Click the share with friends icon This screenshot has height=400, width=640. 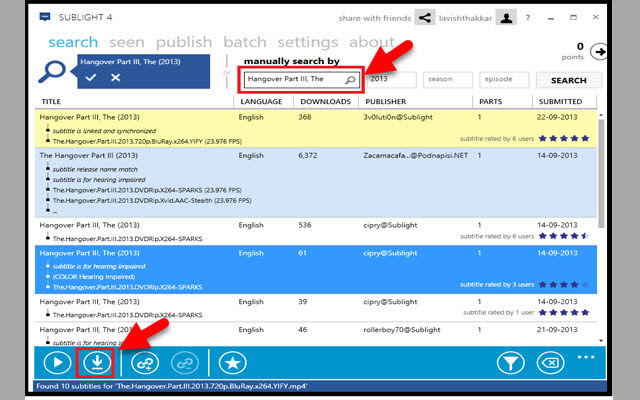pos(424,18)
